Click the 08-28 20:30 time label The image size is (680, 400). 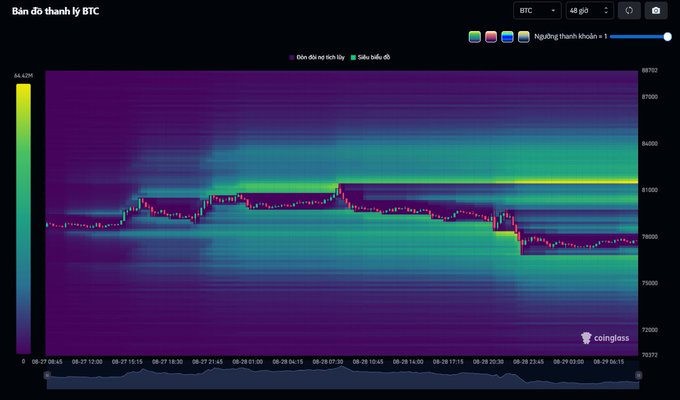[x=488, y=361]
